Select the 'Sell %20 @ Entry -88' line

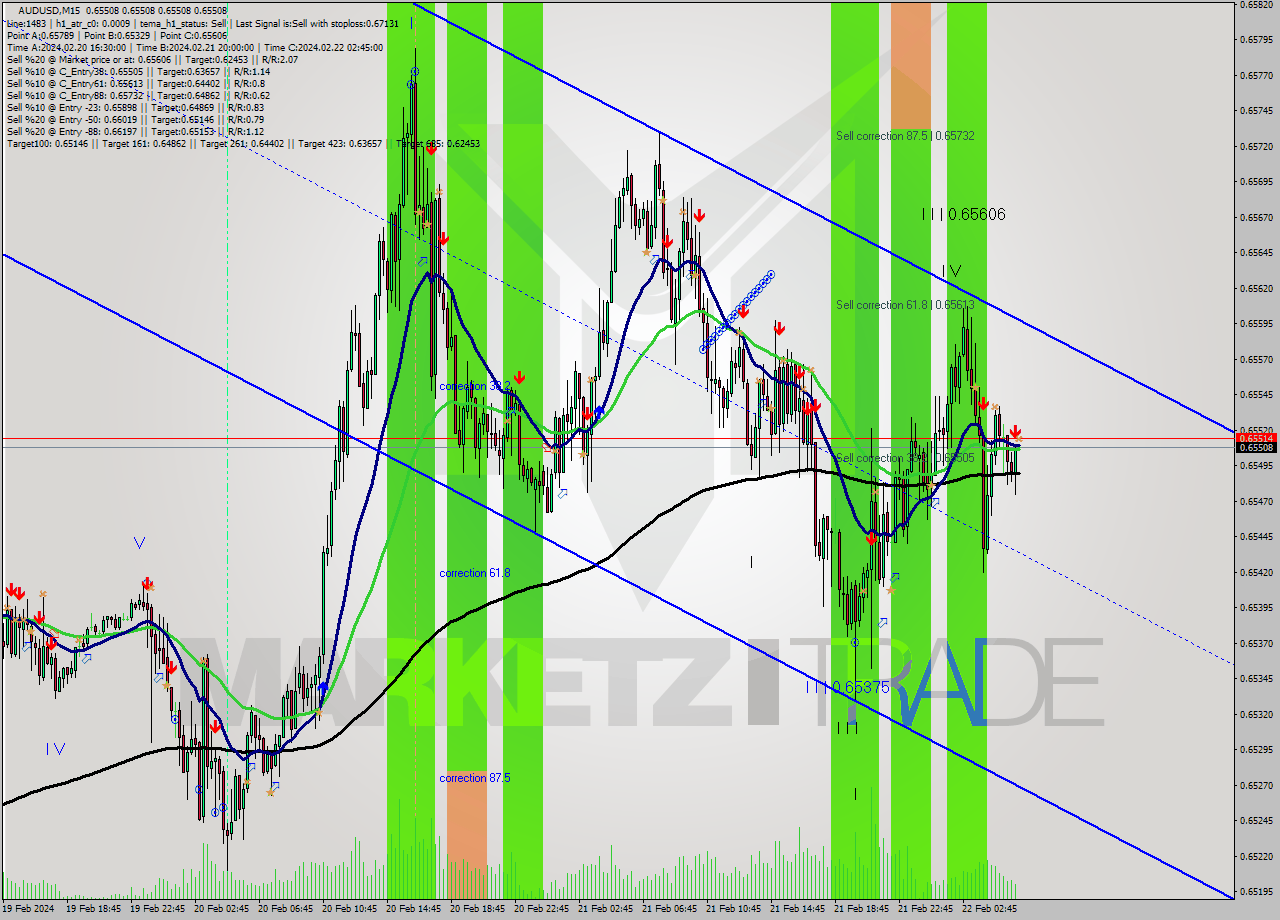pos(135,131)
